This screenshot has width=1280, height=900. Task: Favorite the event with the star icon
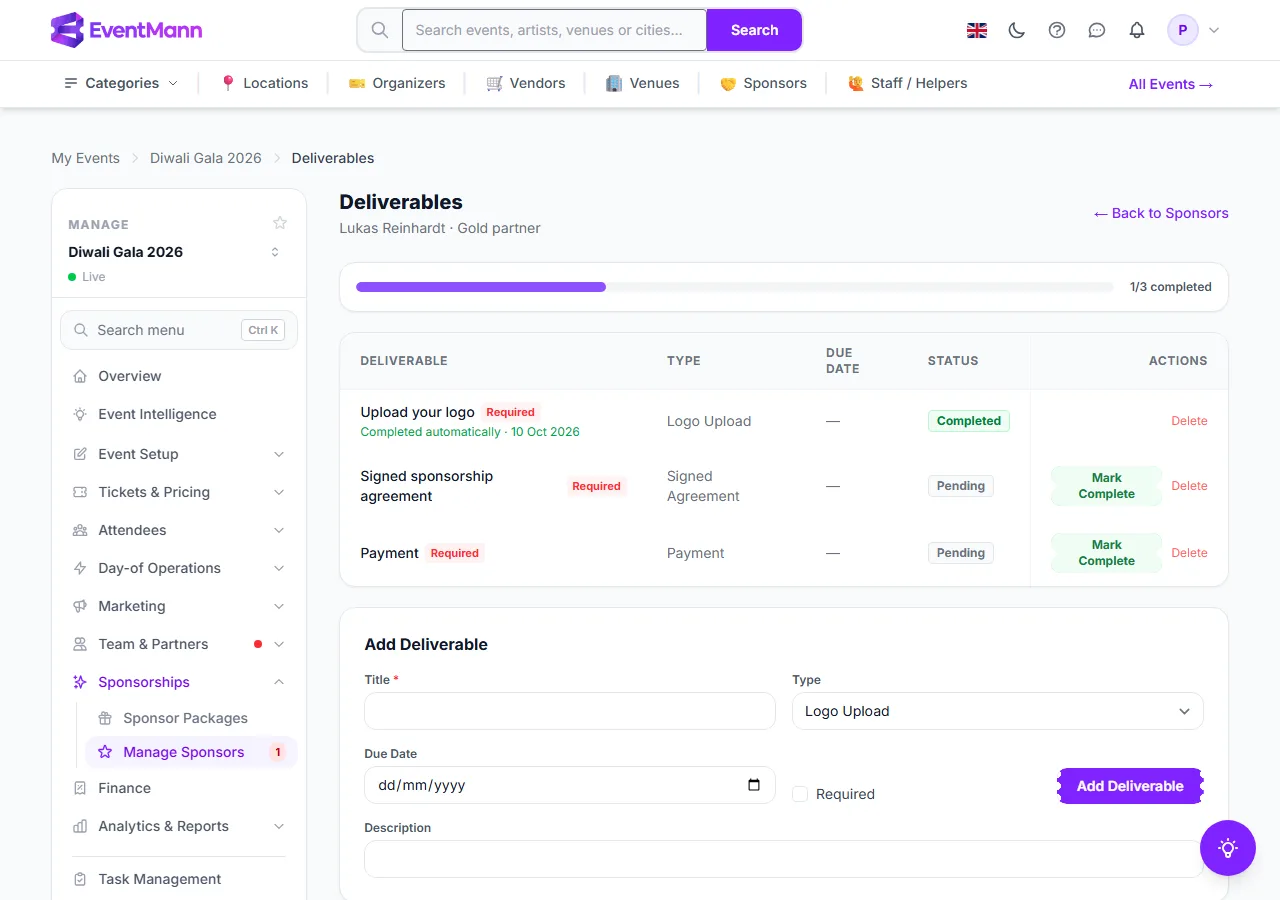280,223
